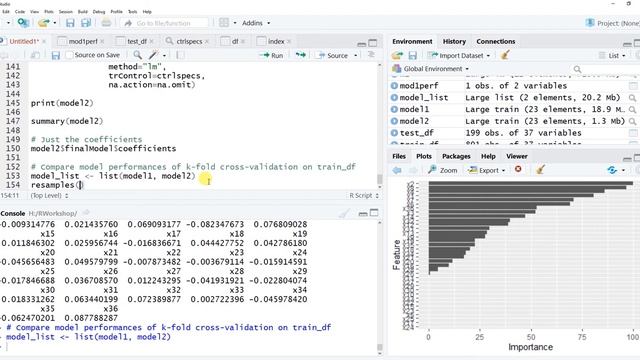Viewport: 640px width, 360px height.
Task: Open Find/Replace magnifier in editor toolbar
Action: (138, 55)
